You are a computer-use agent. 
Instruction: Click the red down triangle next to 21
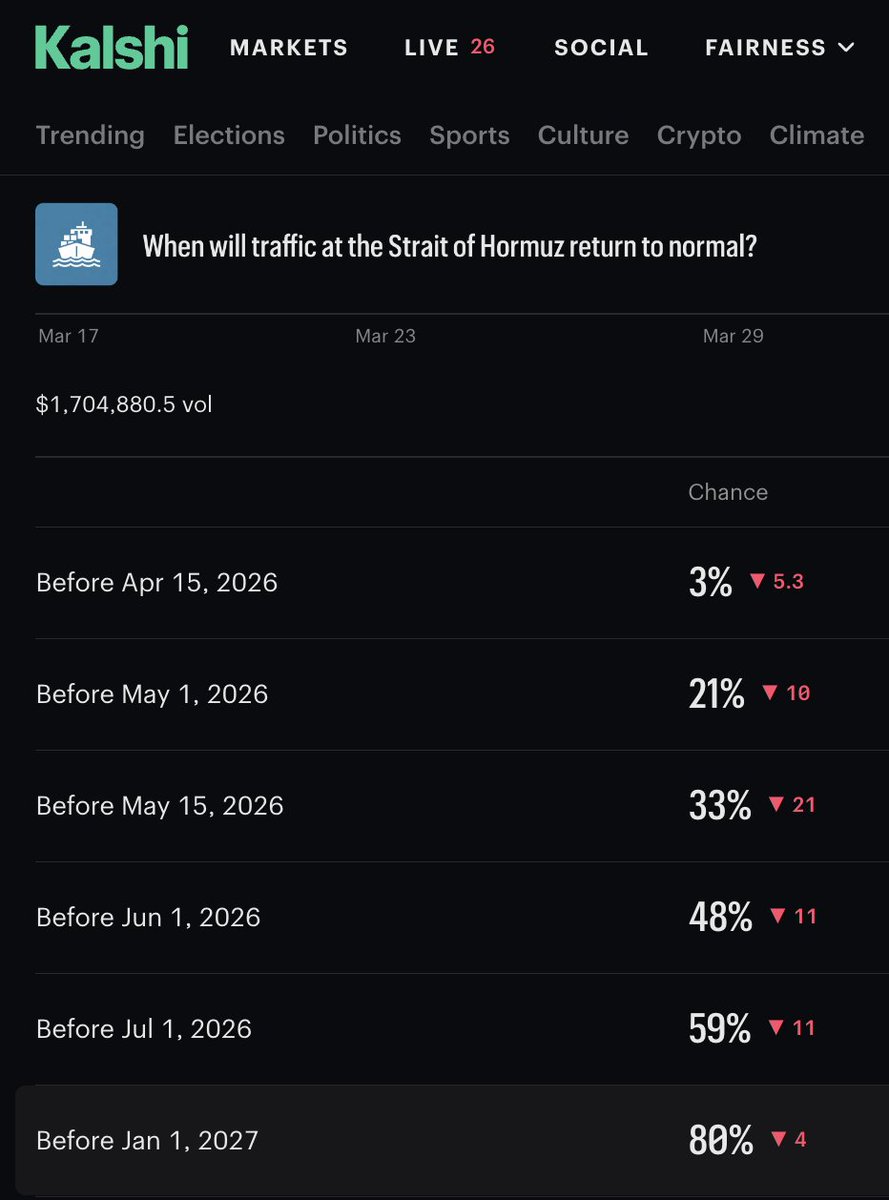pyautogui.click(x=777, y=804)
